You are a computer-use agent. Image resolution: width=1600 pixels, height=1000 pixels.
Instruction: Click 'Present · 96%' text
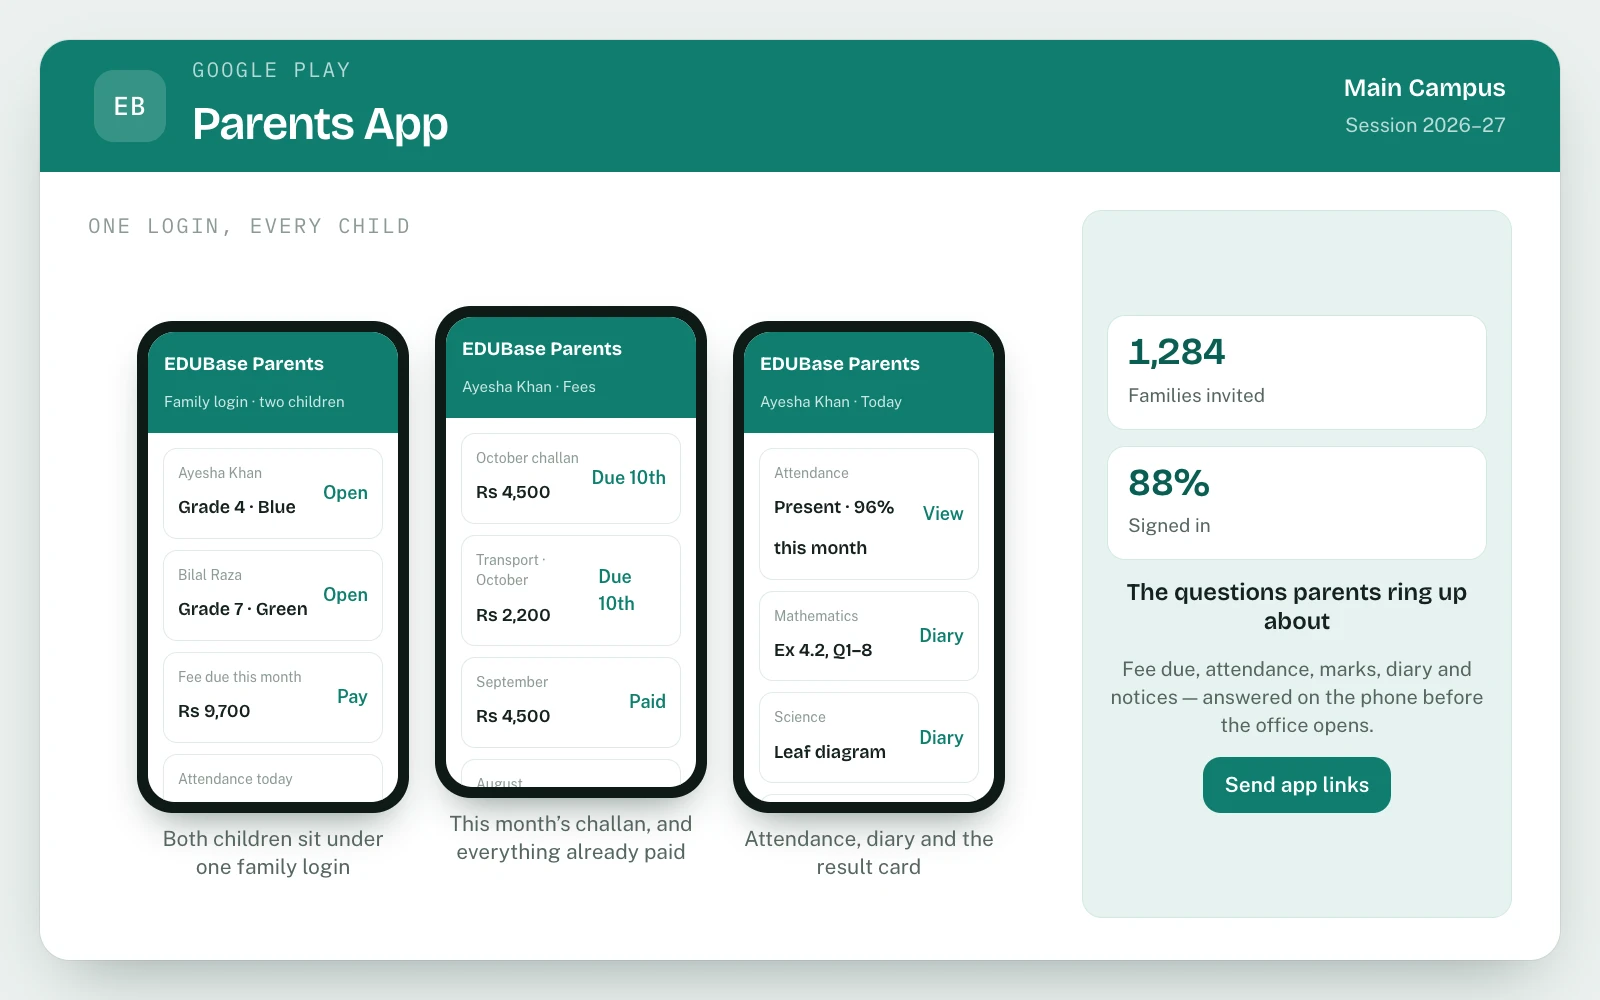coord(834,507)
